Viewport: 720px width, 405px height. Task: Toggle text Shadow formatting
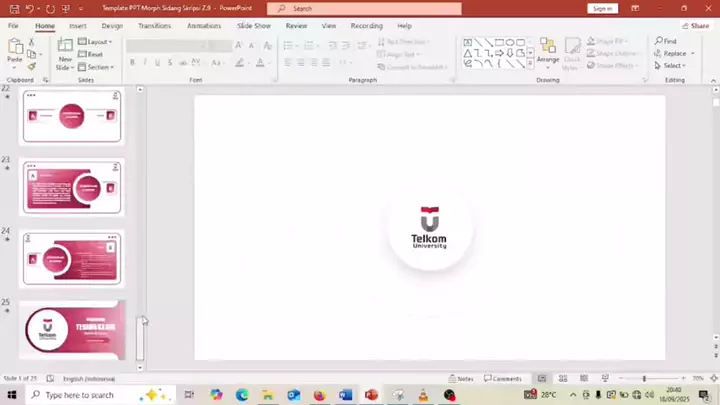point(170,62)
